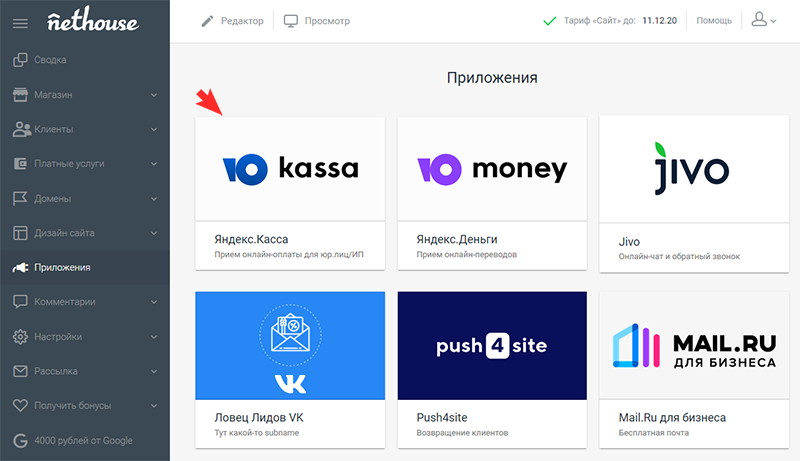
Task: Click the Рассылка envelope icon
Action: [20, 371]
